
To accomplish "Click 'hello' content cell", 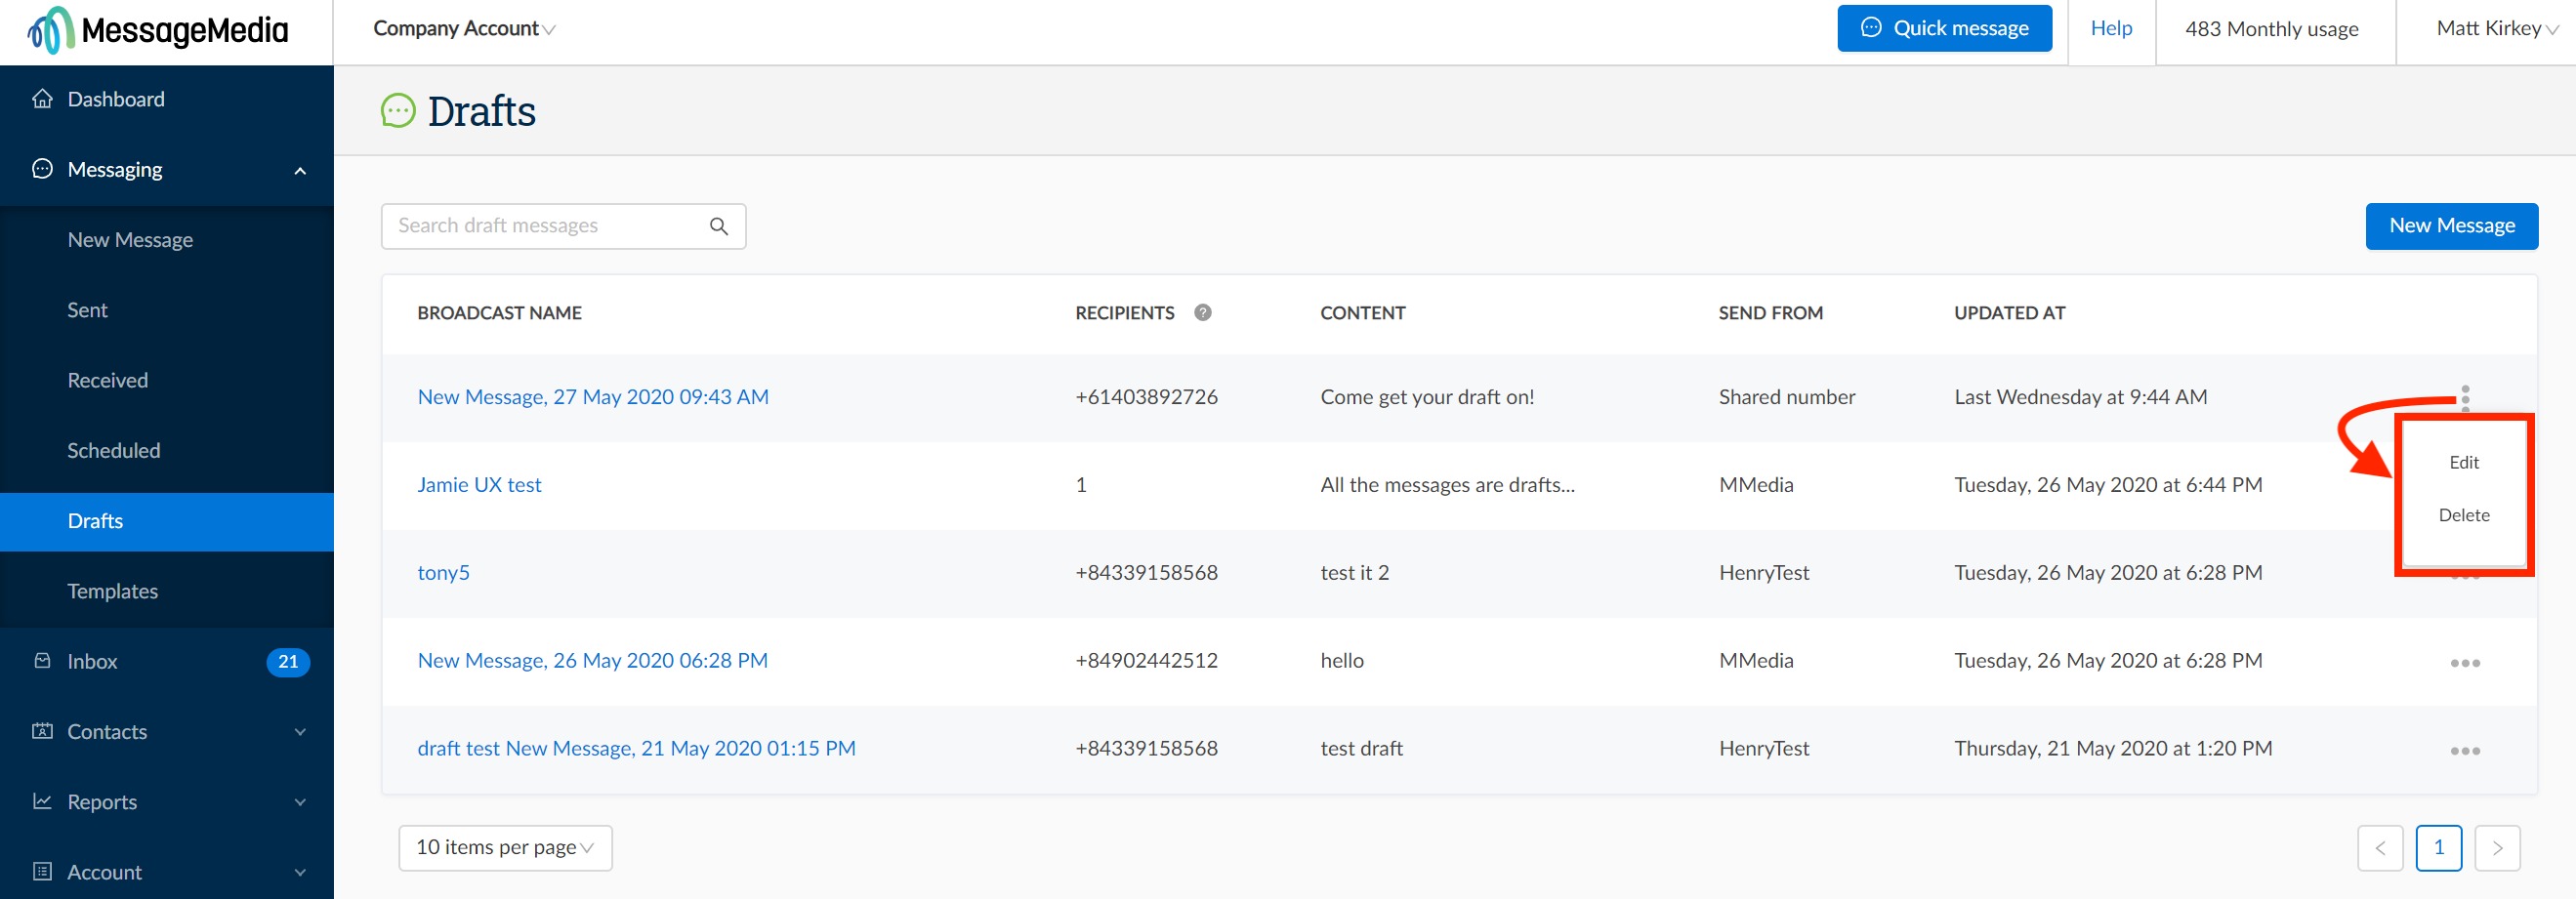I will point(1341,661).
